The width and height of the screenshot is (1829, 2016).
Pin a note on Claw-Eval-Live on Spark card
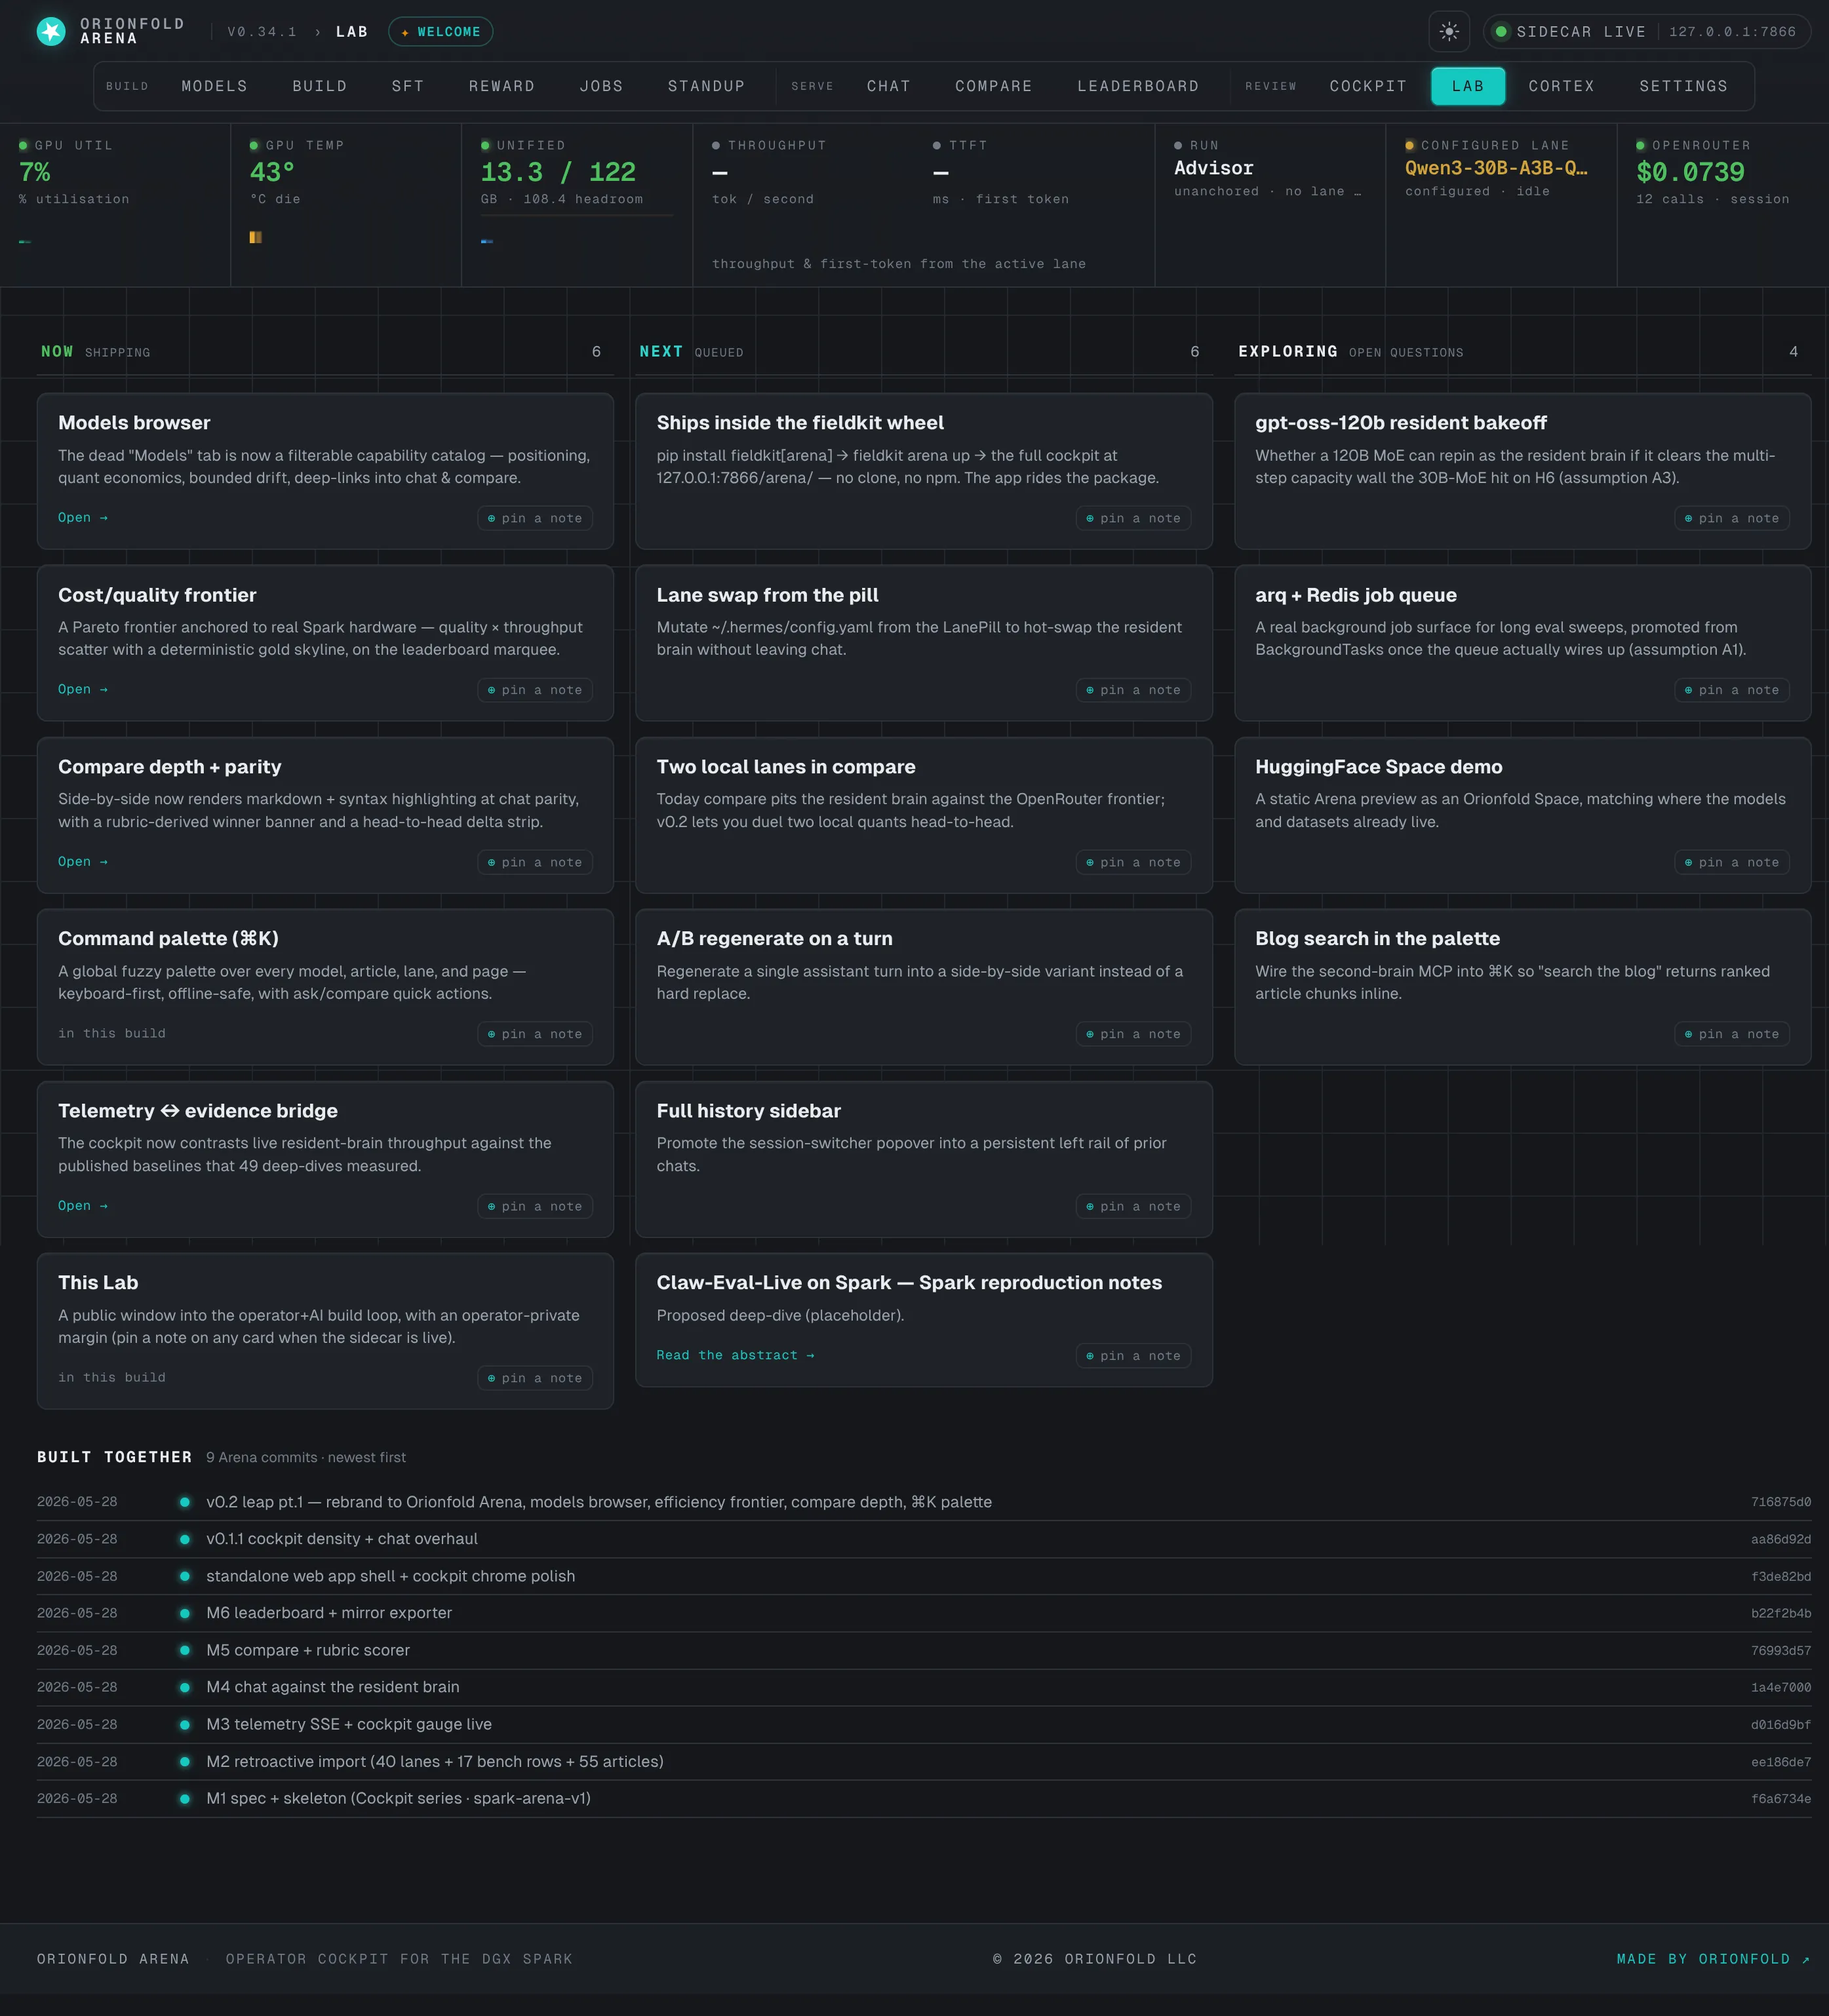[x=1133, y=1356]
